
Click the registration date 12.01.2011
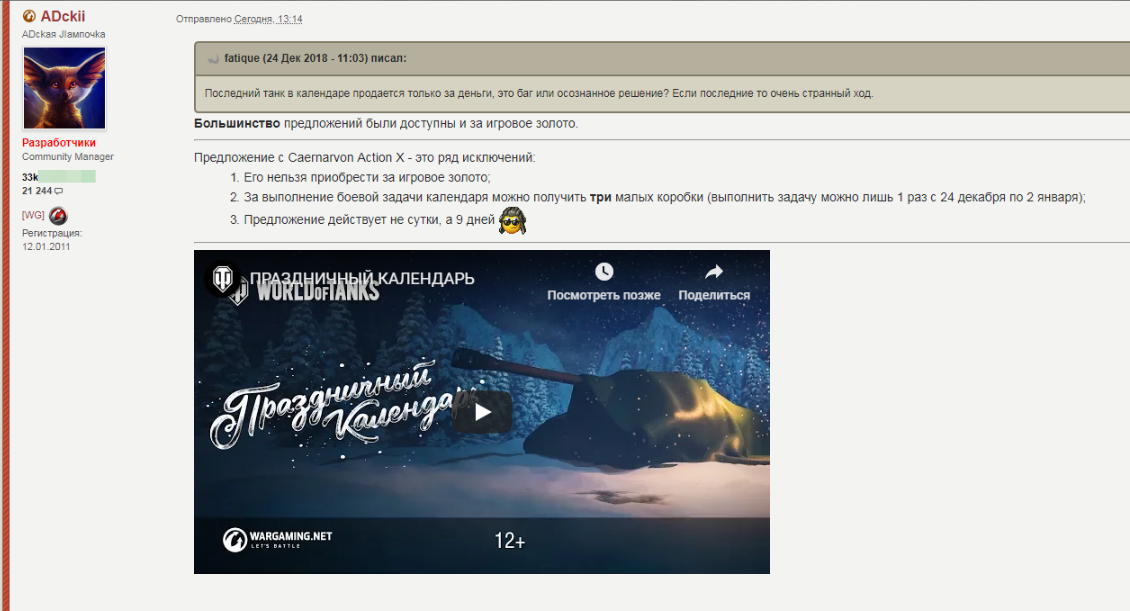tap(46, 246)
